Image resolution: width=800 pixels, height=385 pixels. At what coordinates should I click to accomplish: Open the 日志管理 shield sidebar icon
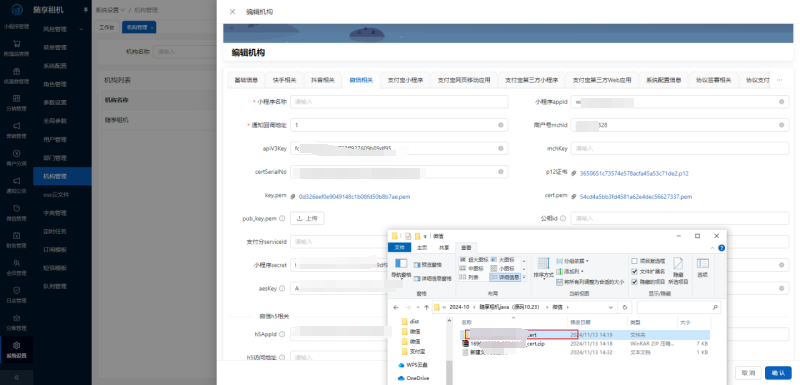point(16,290)
